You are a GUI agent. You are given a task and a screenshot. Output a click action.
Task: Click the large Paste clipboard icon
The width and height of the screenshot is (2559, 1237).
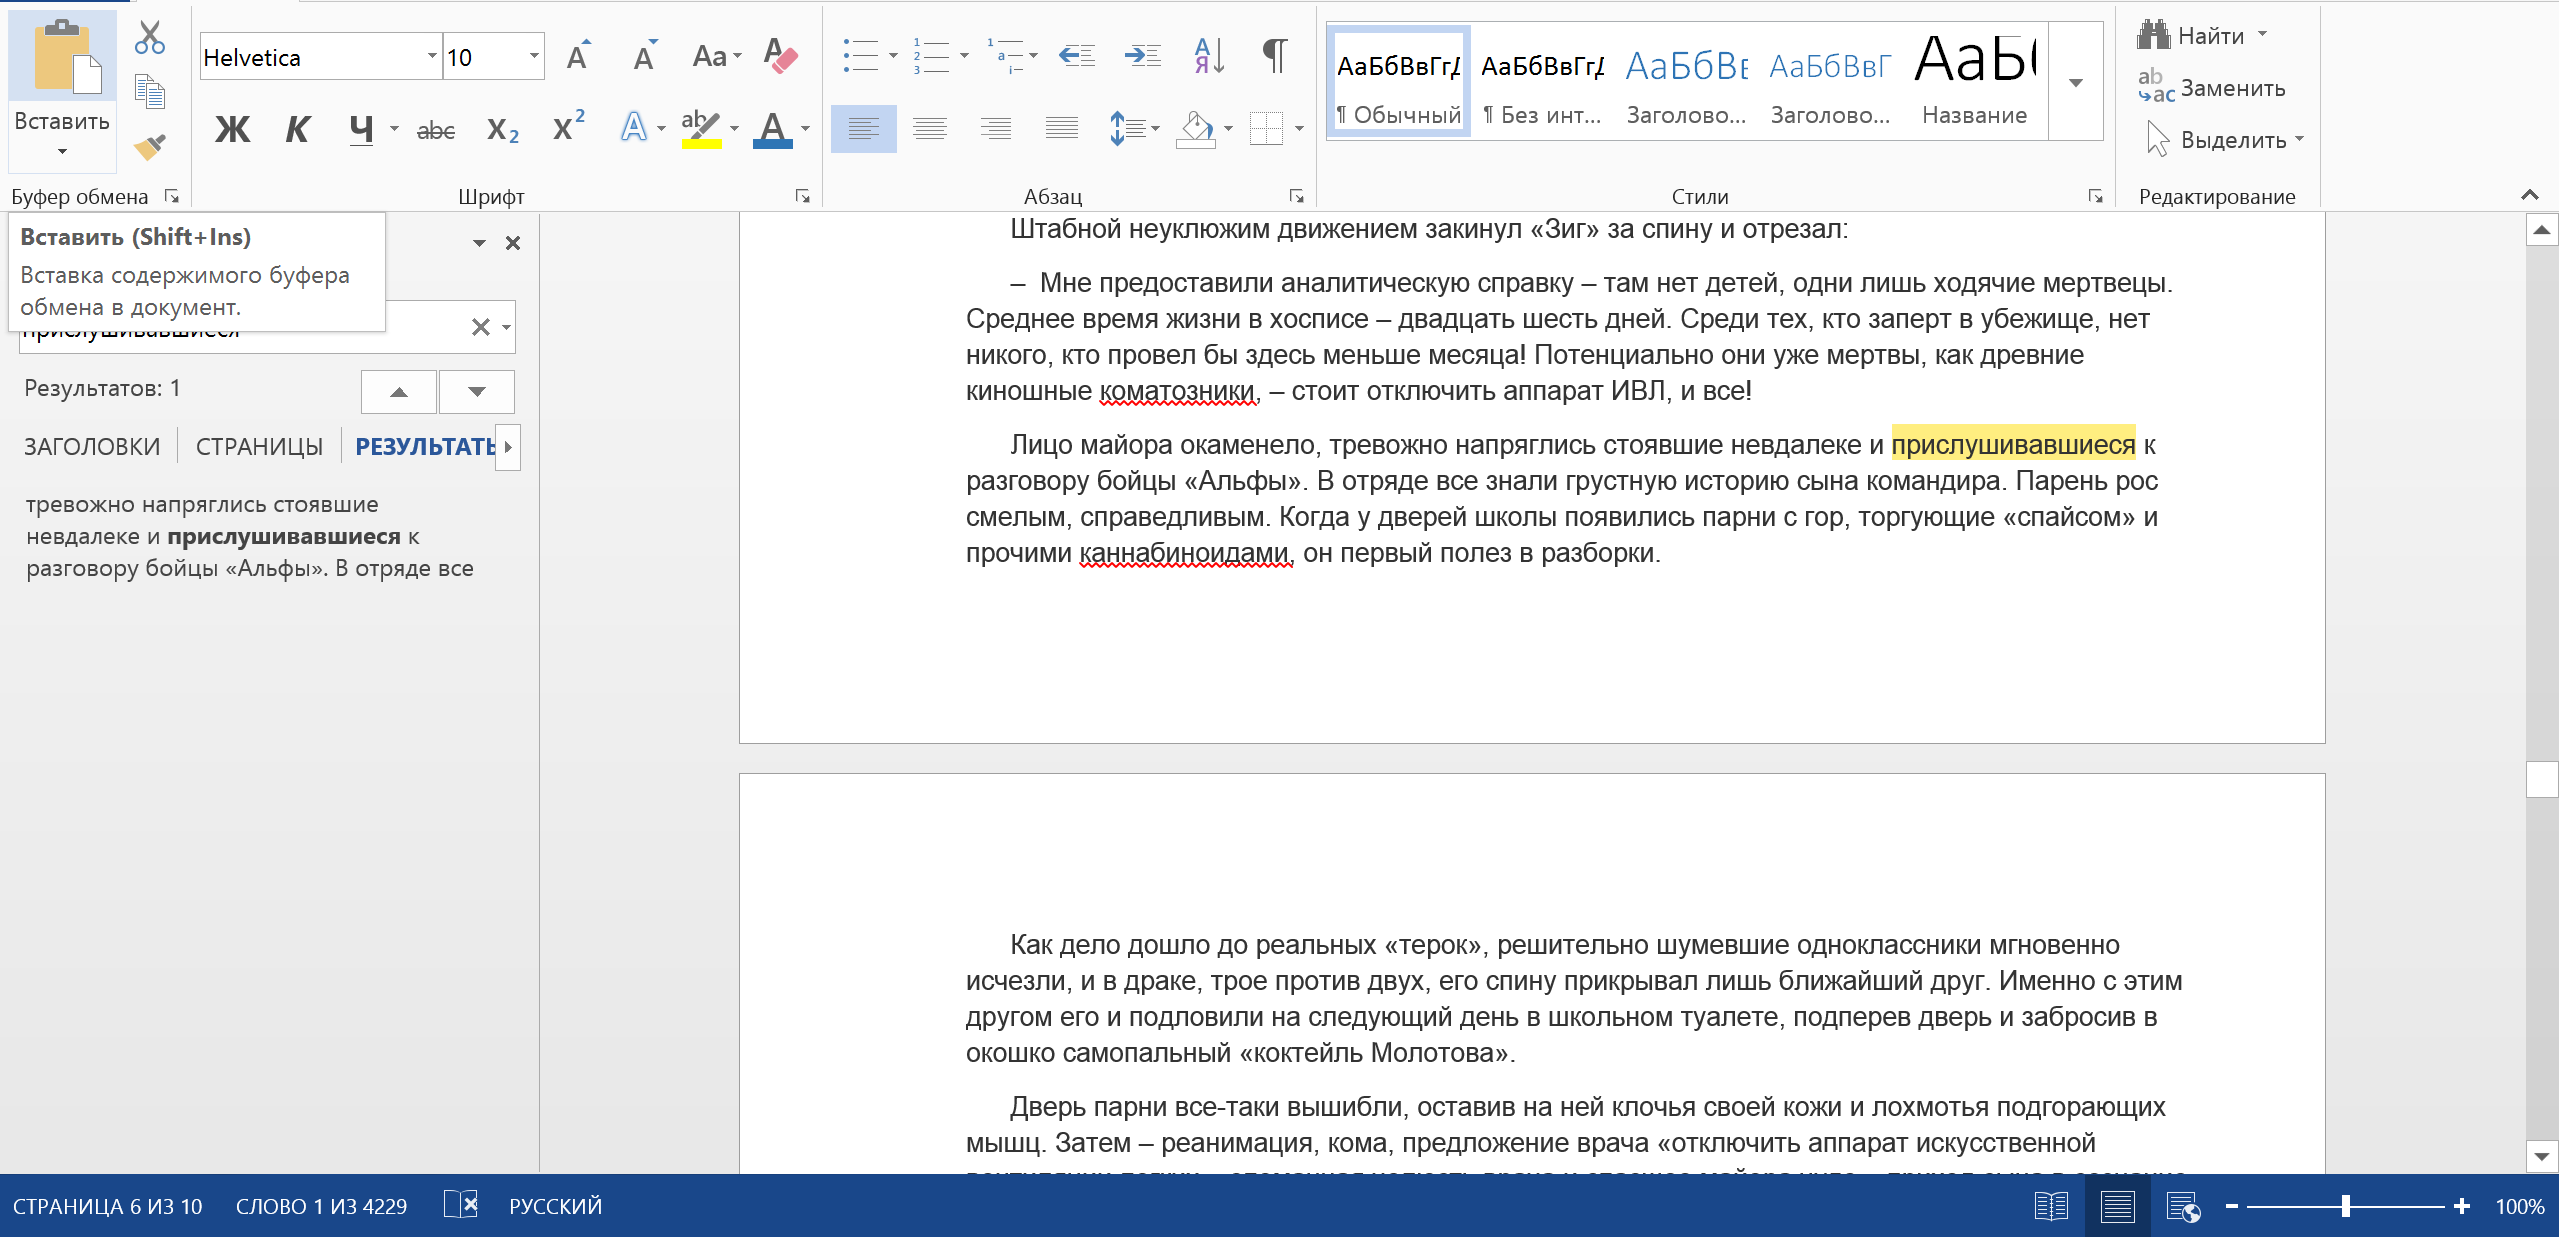(x=62, y=58)
